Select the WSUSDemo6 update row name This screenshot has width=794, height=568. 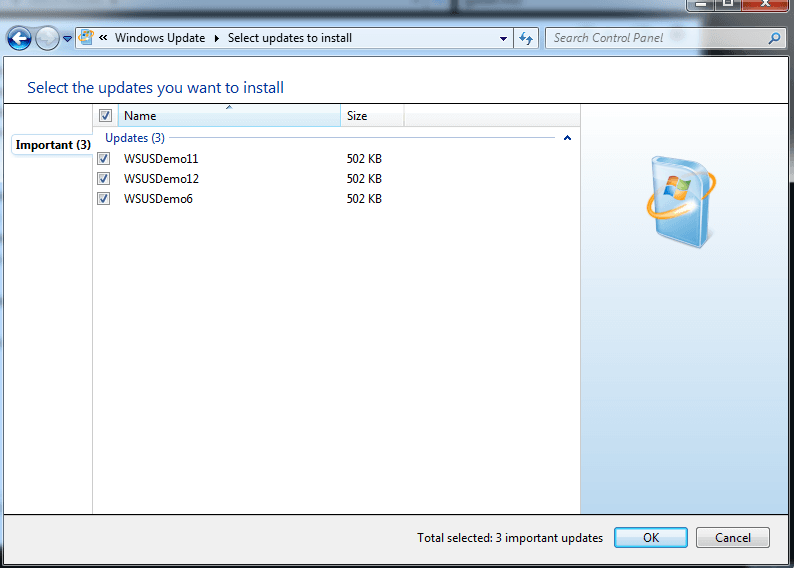158,198
